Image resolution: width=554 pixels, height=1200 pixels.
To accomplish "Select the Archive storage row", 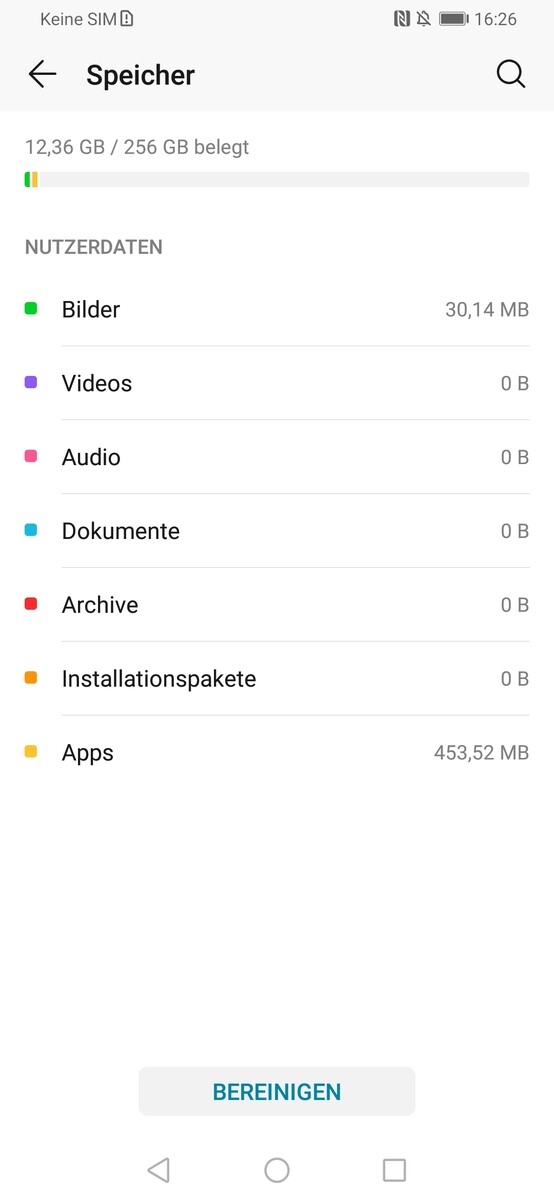I will [x=277, y=605].
